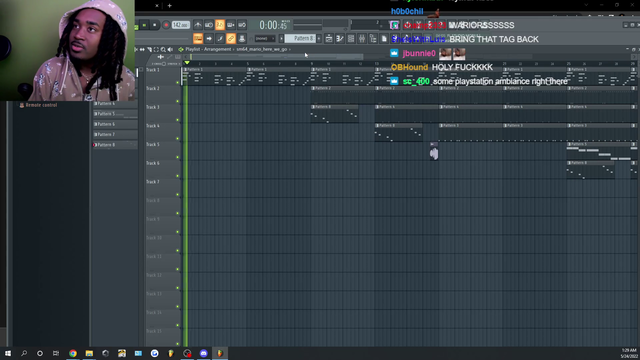Click the step edit pencil icon
The width and height of the screenshot is (640, 360).
coord(220,39)
